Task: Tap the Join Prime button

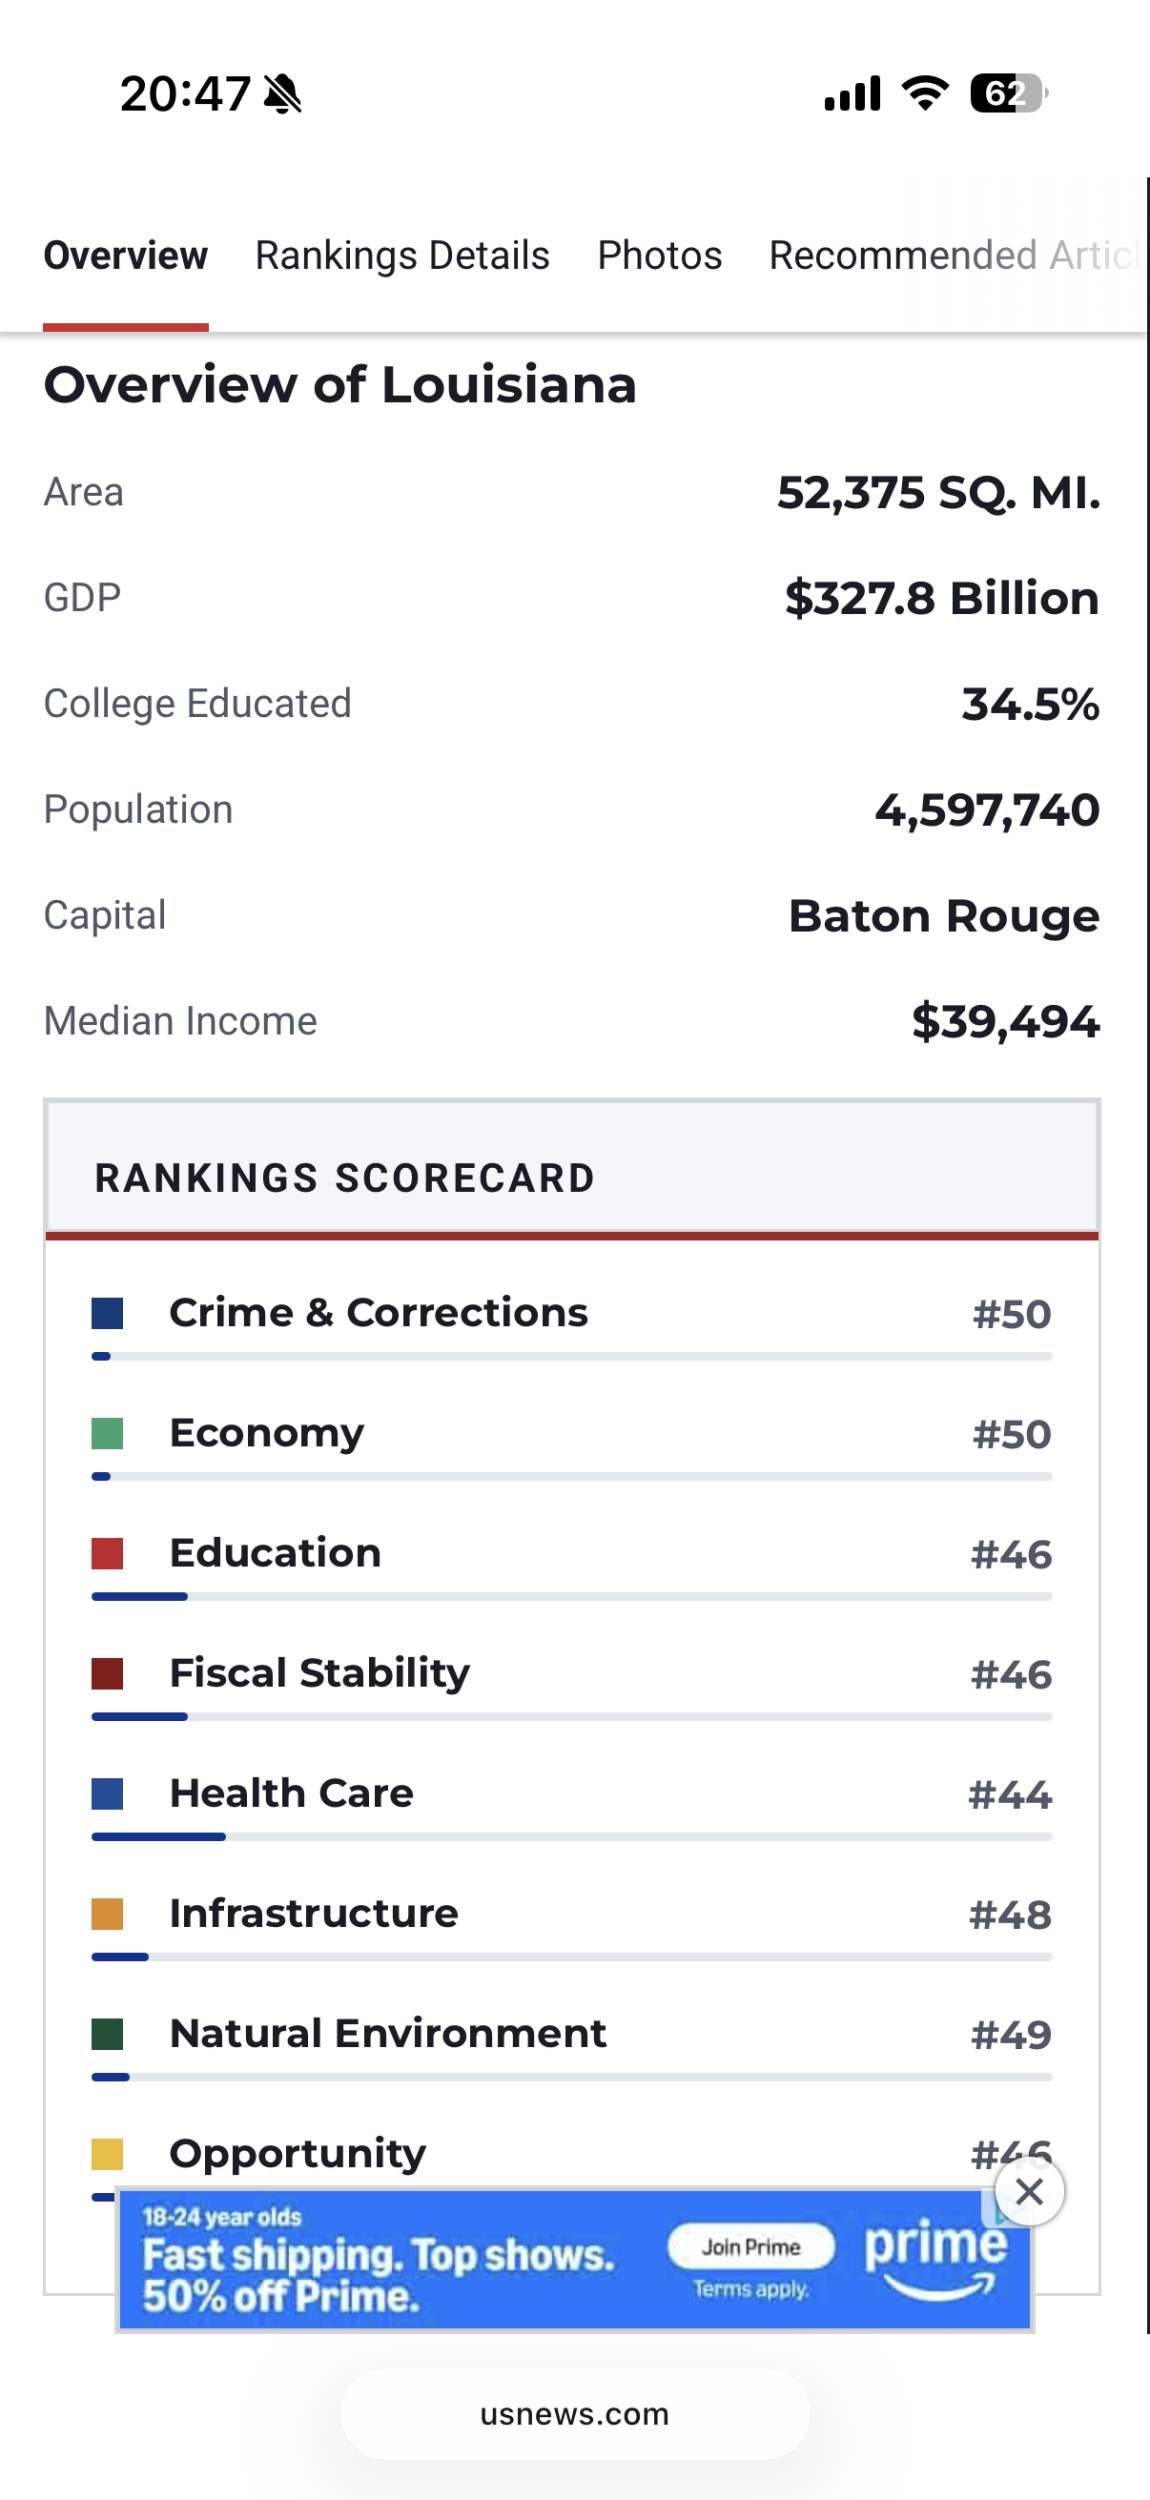Action: (751, 2247)
